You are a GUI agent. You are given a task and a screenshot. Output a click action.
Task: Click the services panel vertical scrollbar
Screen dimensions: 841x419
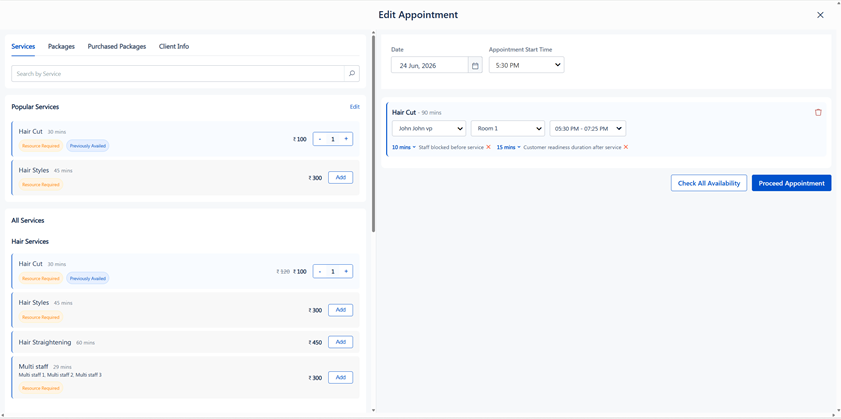point(373,133)
